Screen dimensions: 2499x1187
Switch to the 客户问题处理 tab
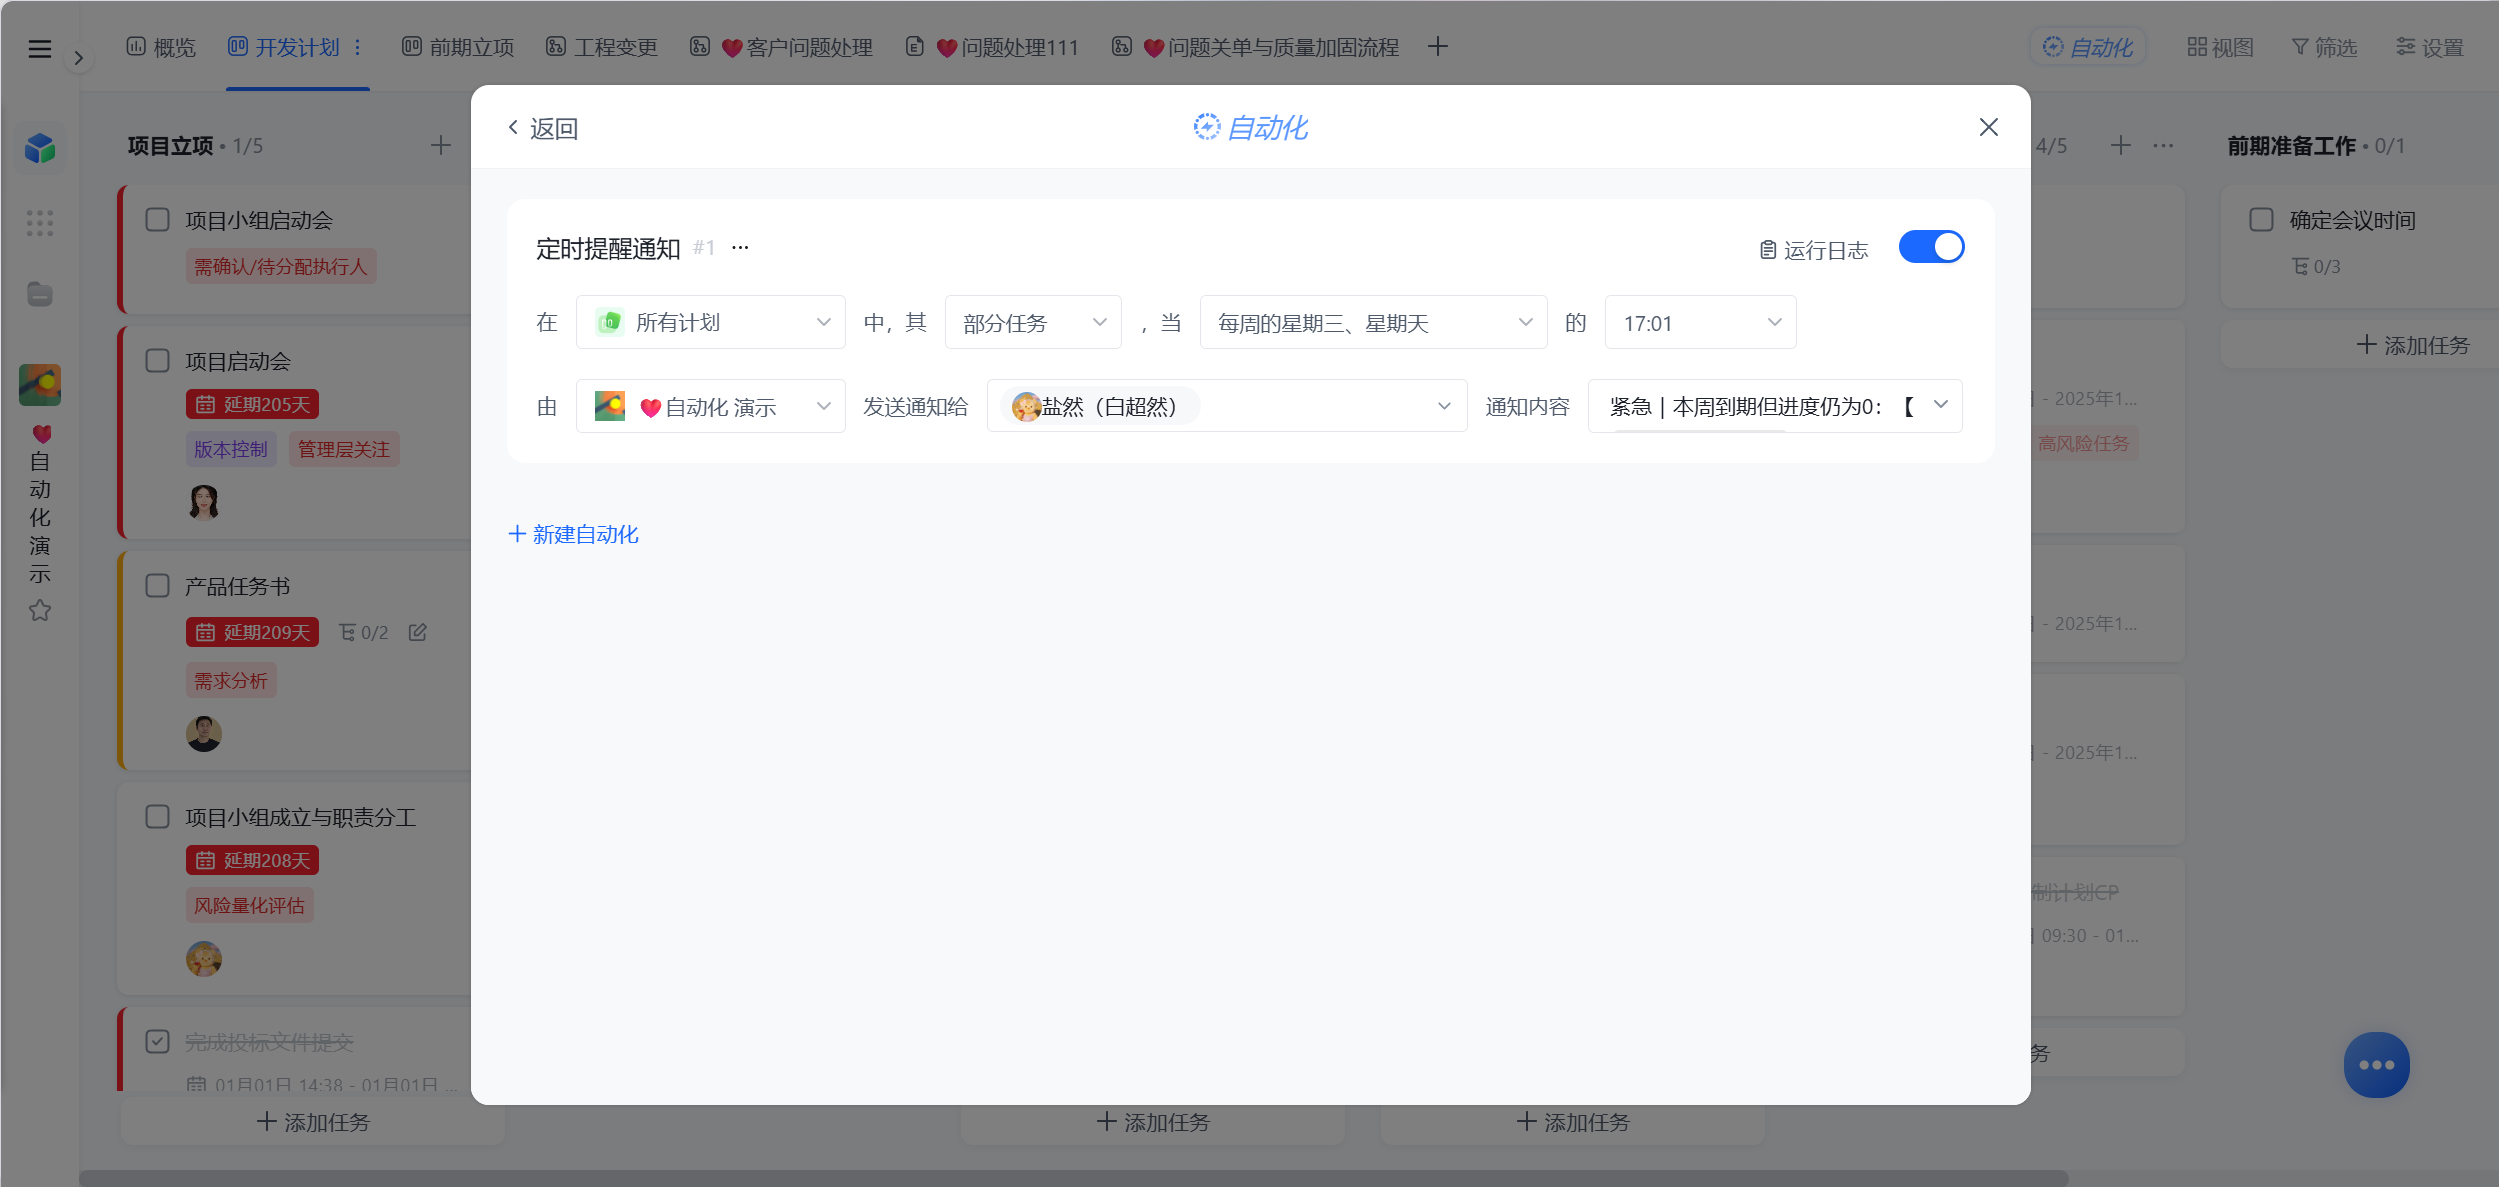pos(781,47)
